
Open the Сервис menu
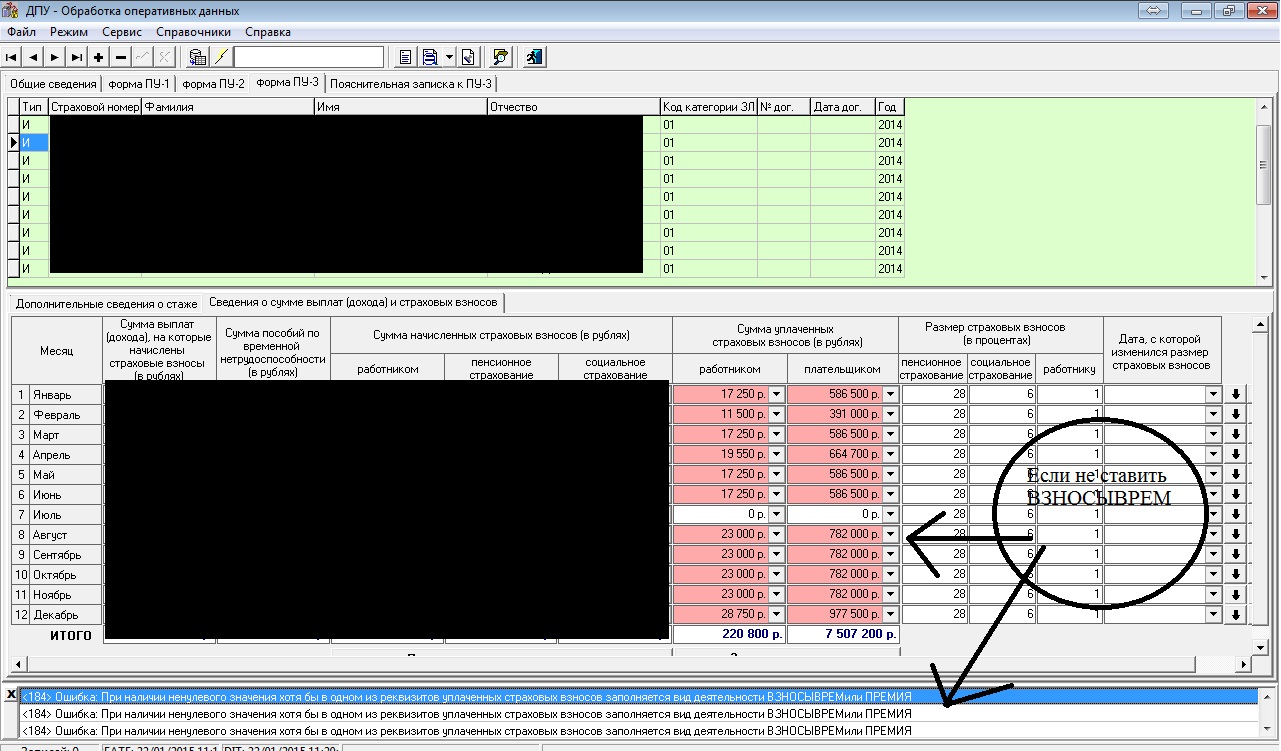(x=122, y=32)
